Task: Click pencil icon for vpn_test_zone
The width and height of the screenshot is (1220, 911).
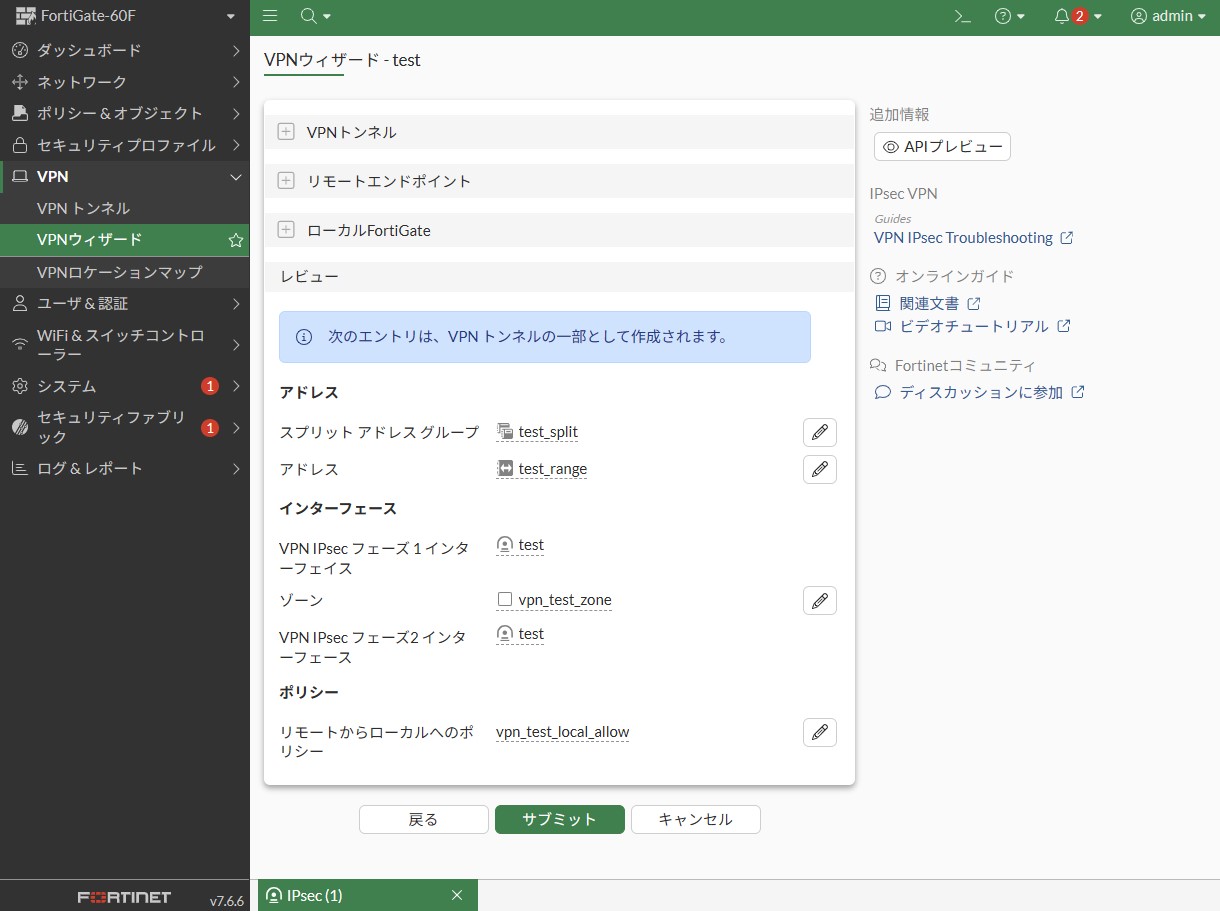Action: pos(819,600)
